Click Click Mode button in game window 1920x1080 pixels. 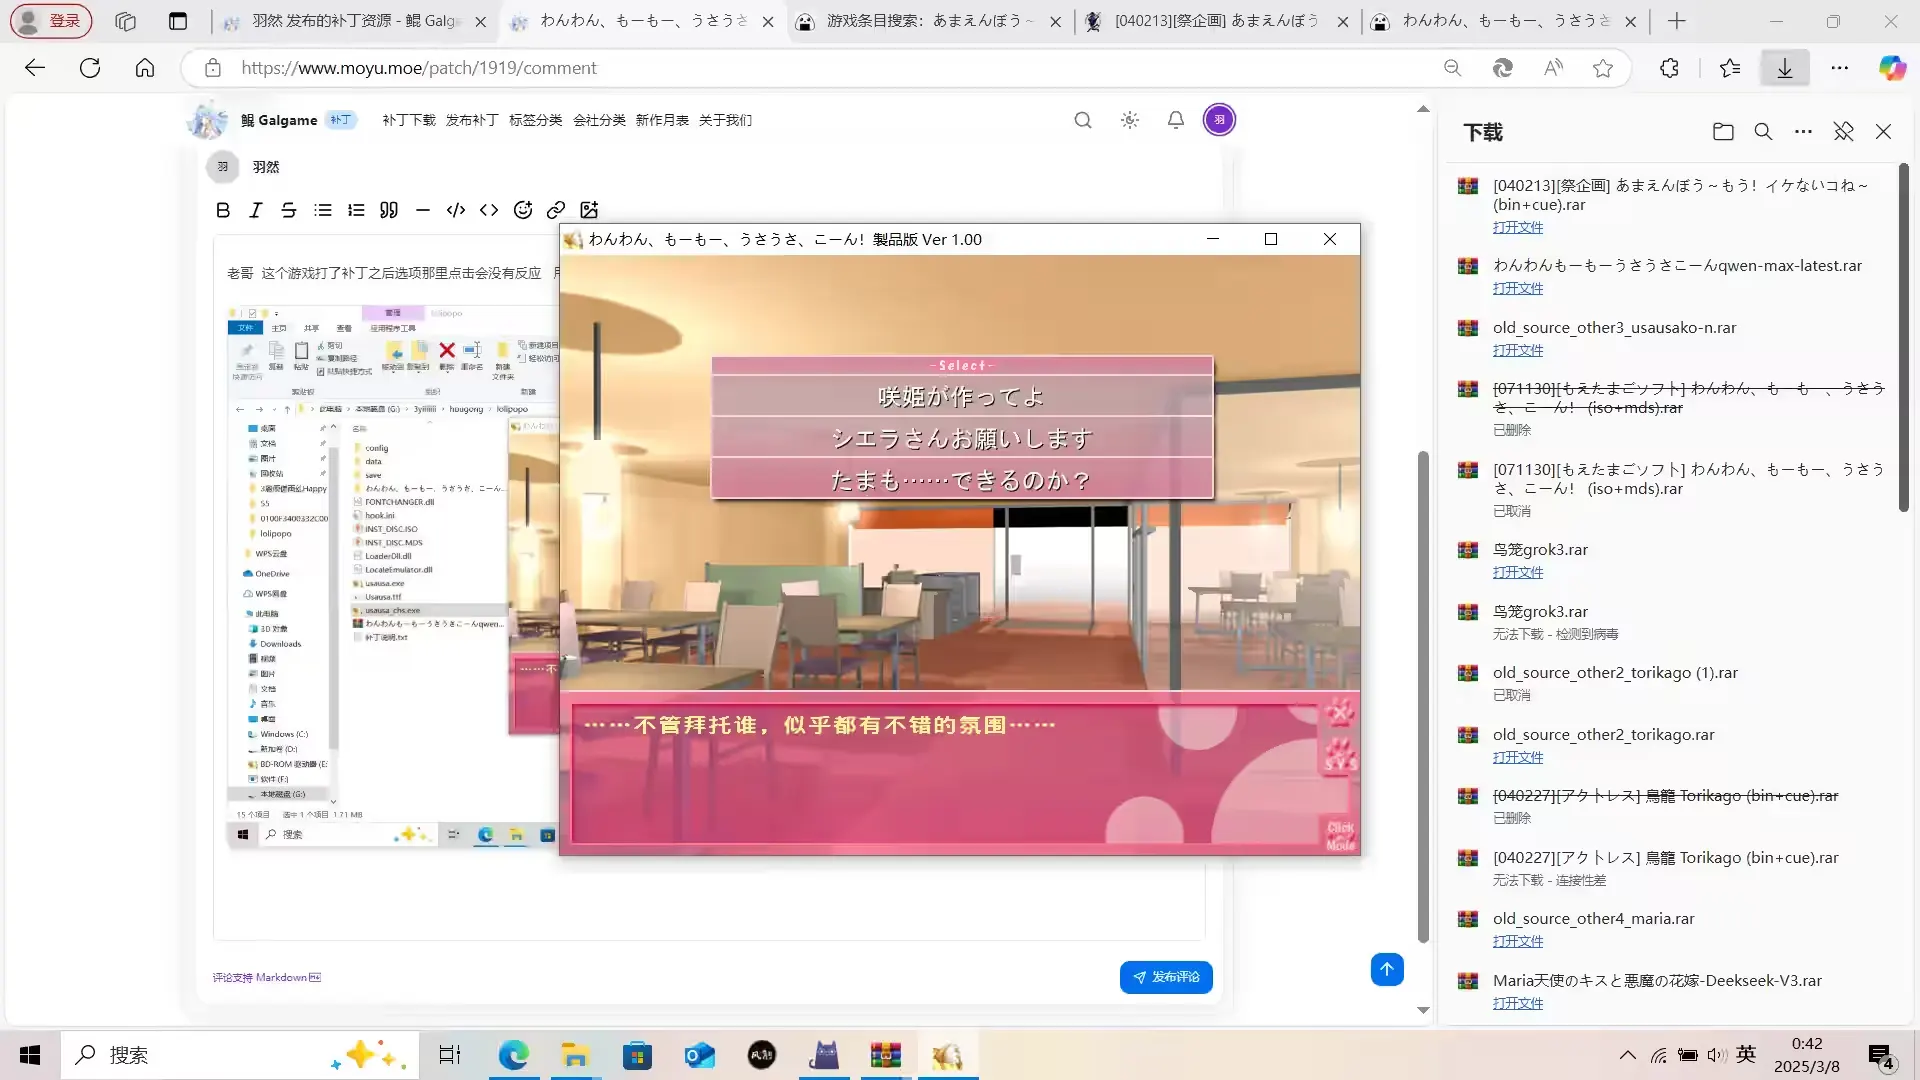(x=1340, y=835)
